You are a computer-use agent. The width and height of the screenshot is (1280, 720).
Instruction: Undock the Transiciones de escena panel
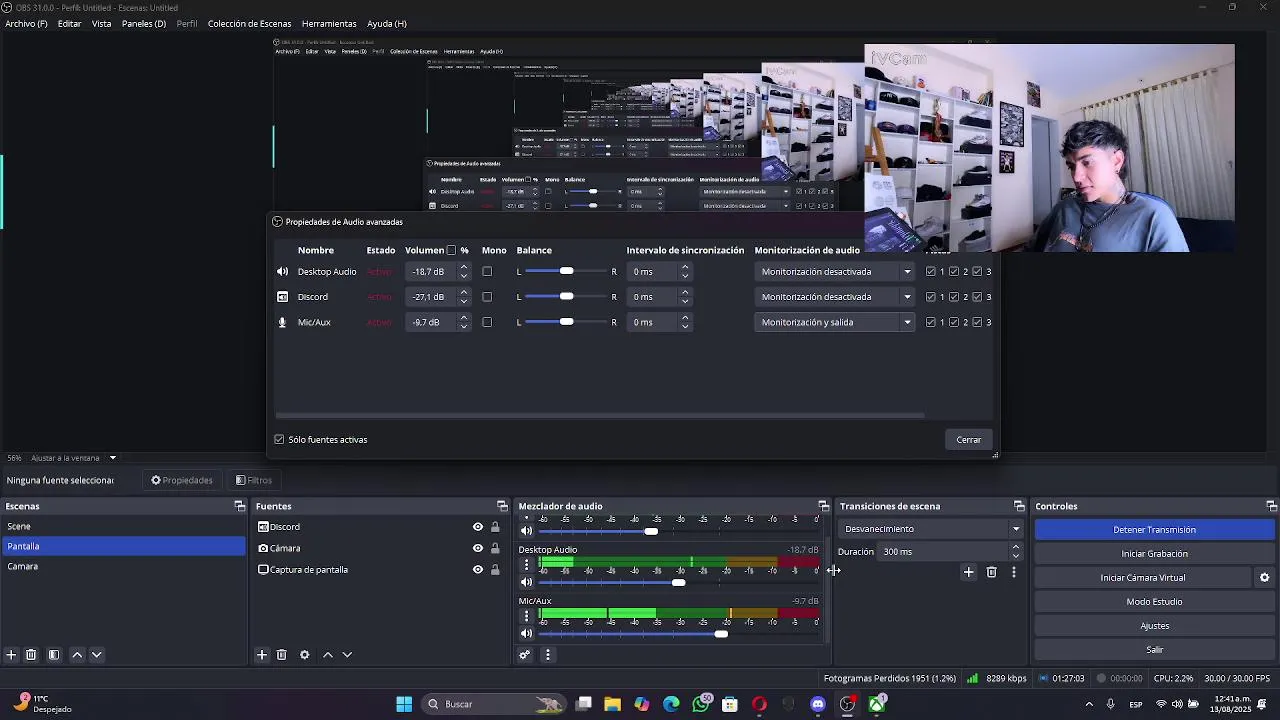1019,506
